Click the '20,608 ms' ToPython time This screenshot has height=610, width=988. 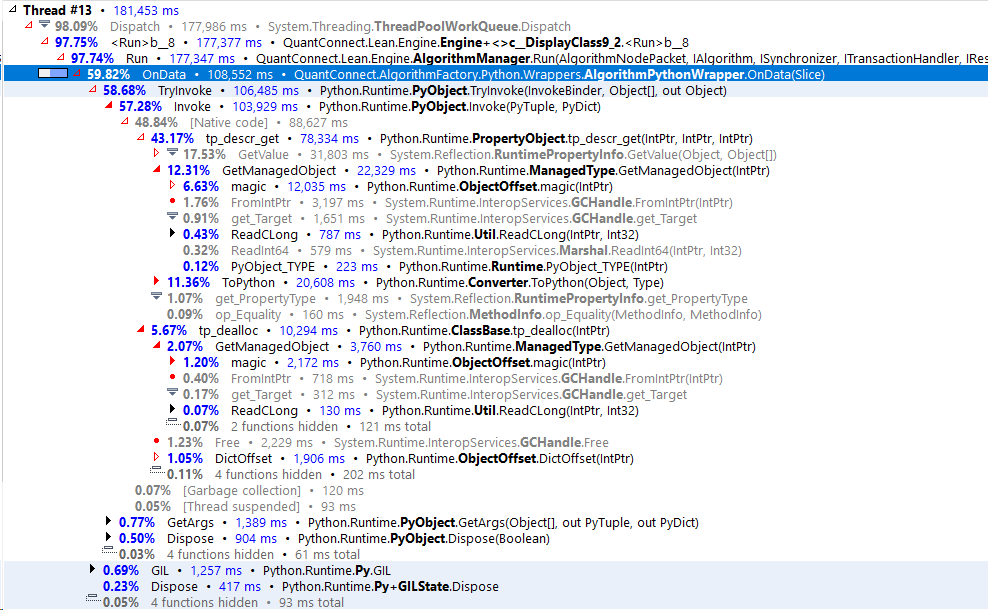point(326,283)
